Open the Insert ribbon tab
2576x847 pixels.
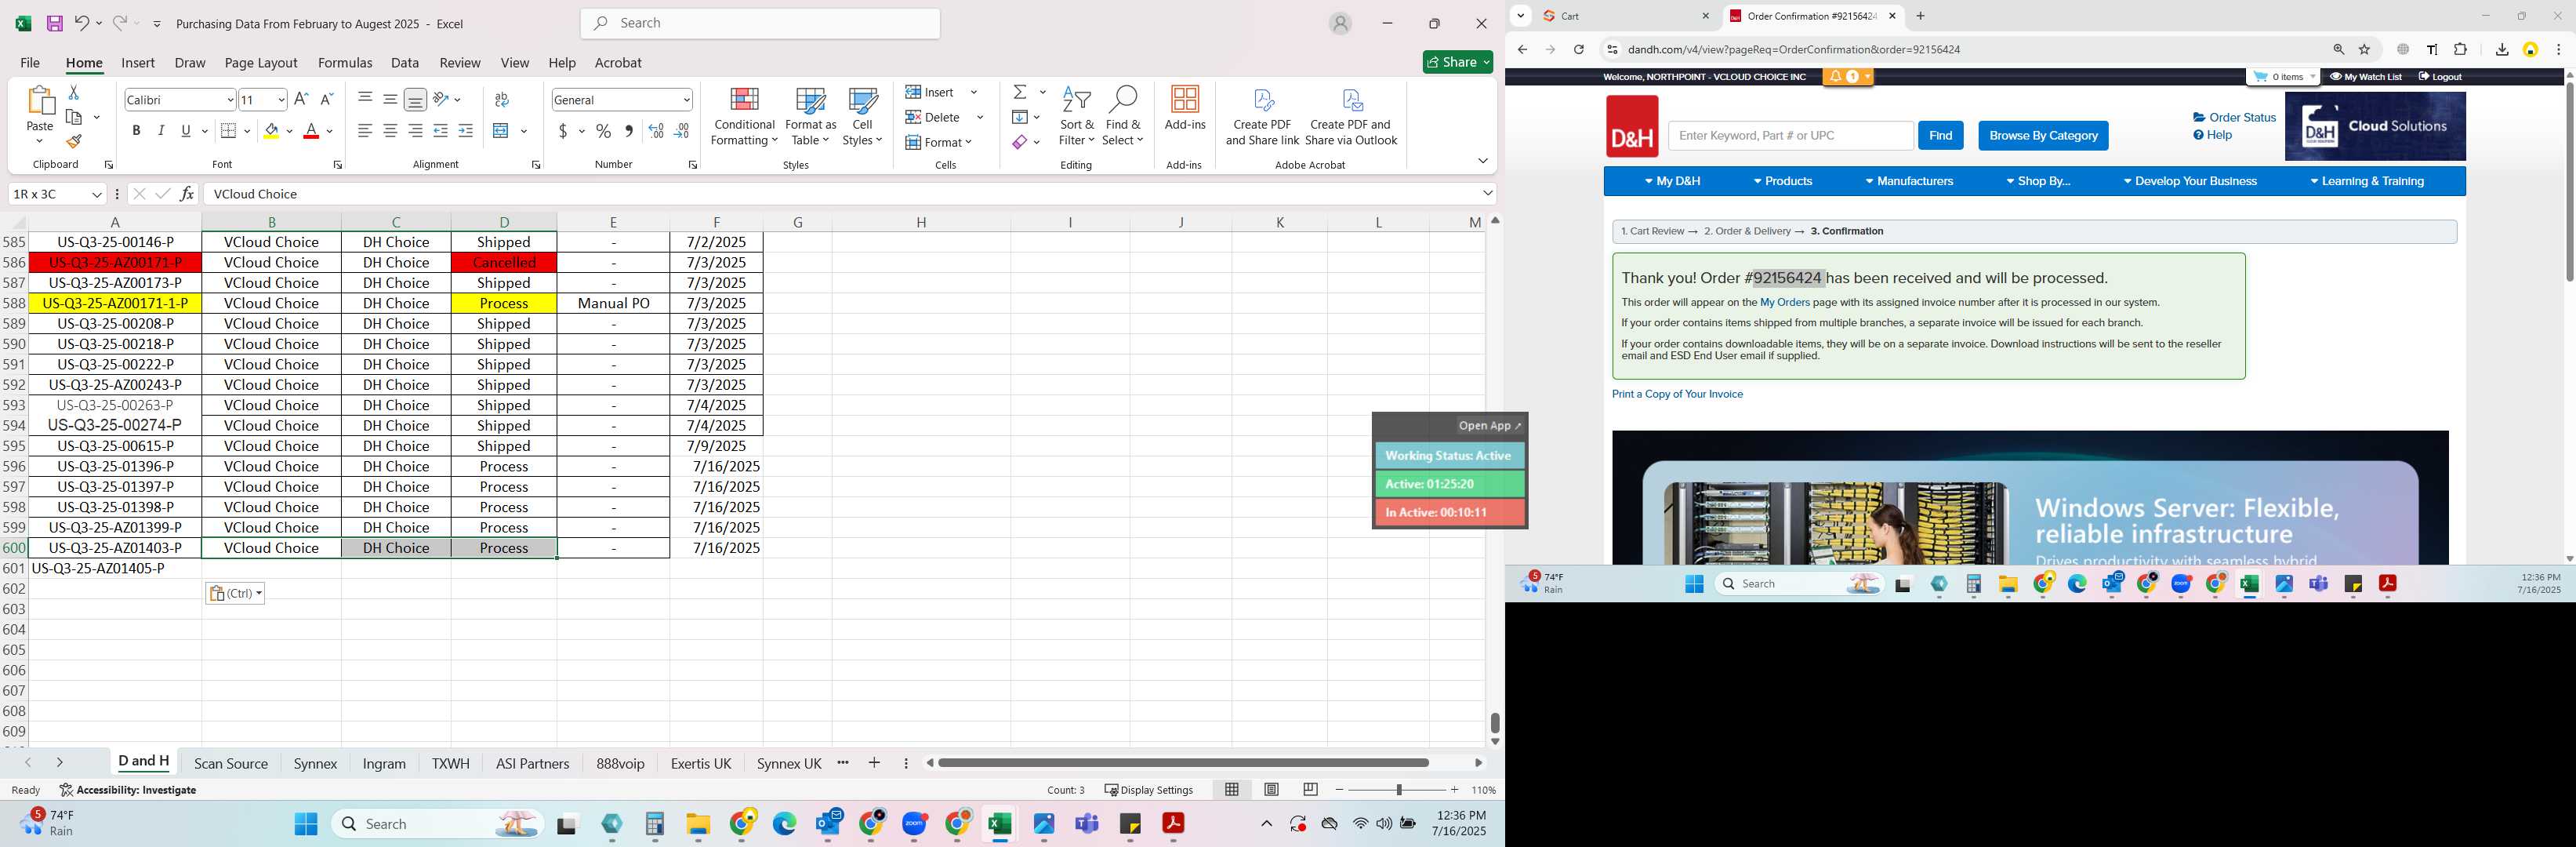[138, 63]
